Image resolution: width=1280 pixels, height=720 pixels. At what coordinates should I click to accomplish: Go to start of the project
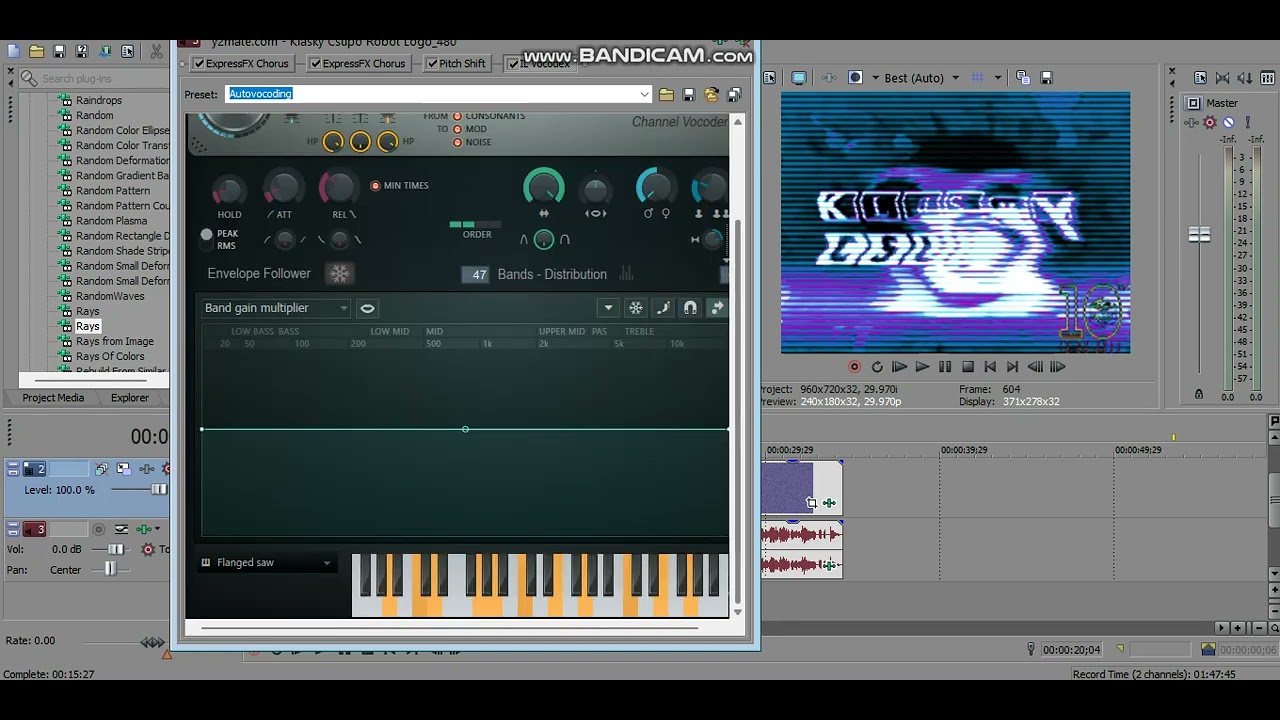tap(990, 367)
